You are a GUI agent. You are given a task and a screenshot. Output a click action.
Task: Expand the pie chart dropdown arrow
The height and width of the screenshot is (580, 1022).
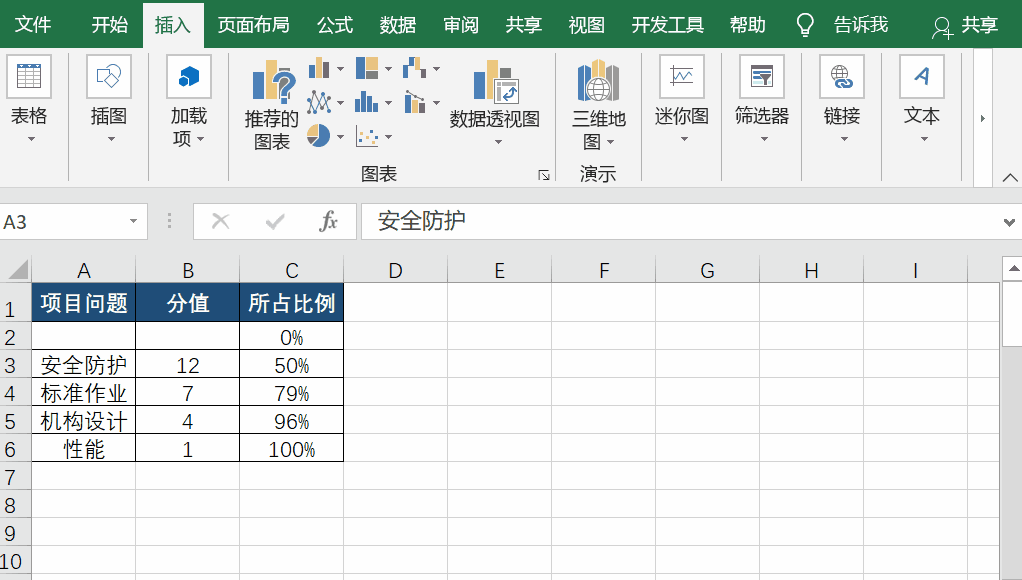pos(340,137)
